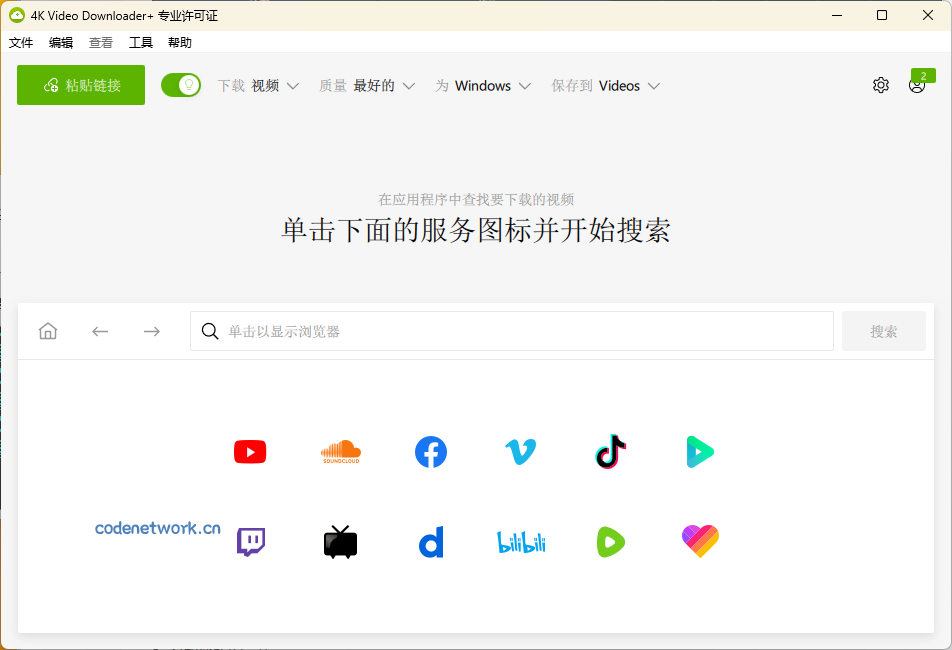The width and height of the screenshot is (952, 650).
Task: Open the TikTok service page
Action: (x=610, y=452)
